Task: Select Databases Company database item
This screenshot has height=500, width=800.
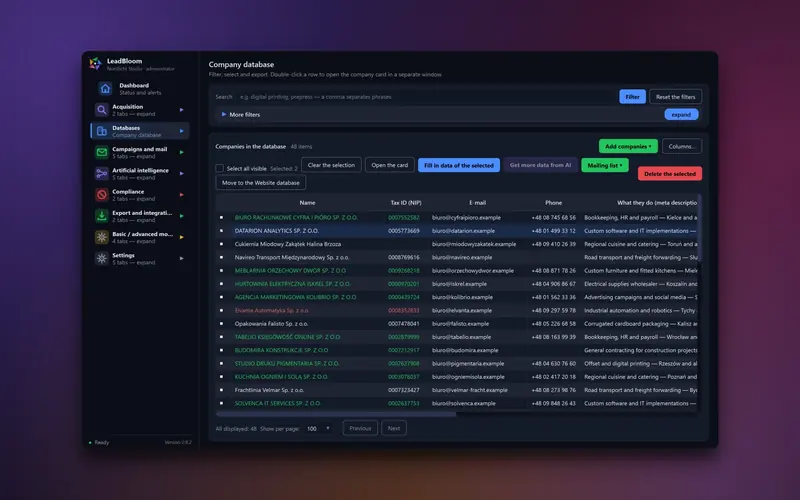Action: pyautogui.click(x=140, y=131)
